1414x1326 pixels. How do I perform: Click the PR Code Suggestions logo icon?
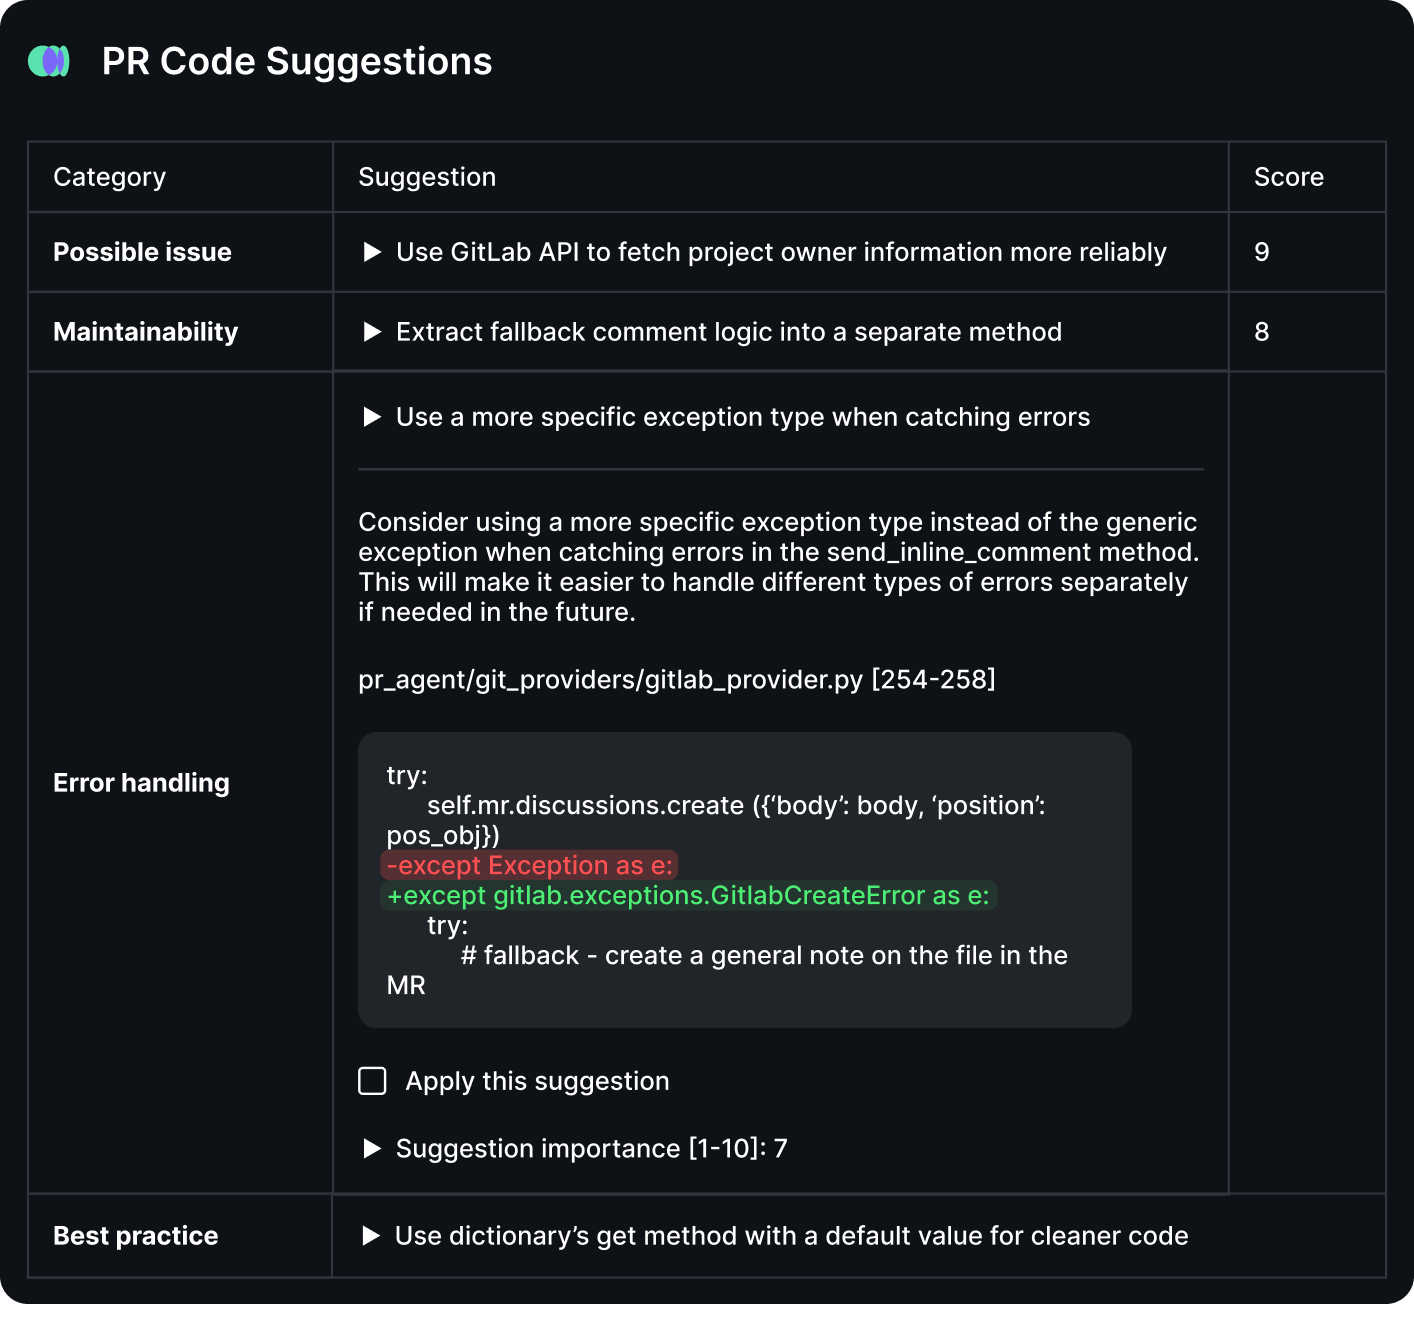coord(47,61)
